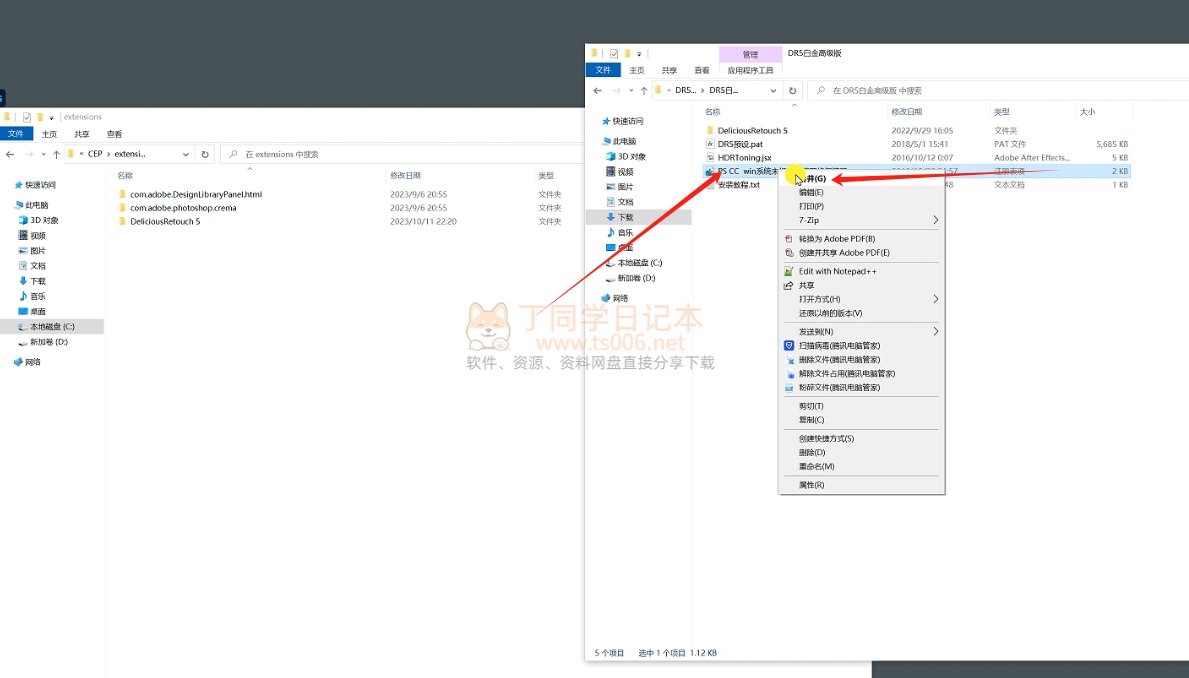Screen dimensions: 1189x678
Task: Refresh the DR5白金高级版 folder view
Action: pos(792,90)
